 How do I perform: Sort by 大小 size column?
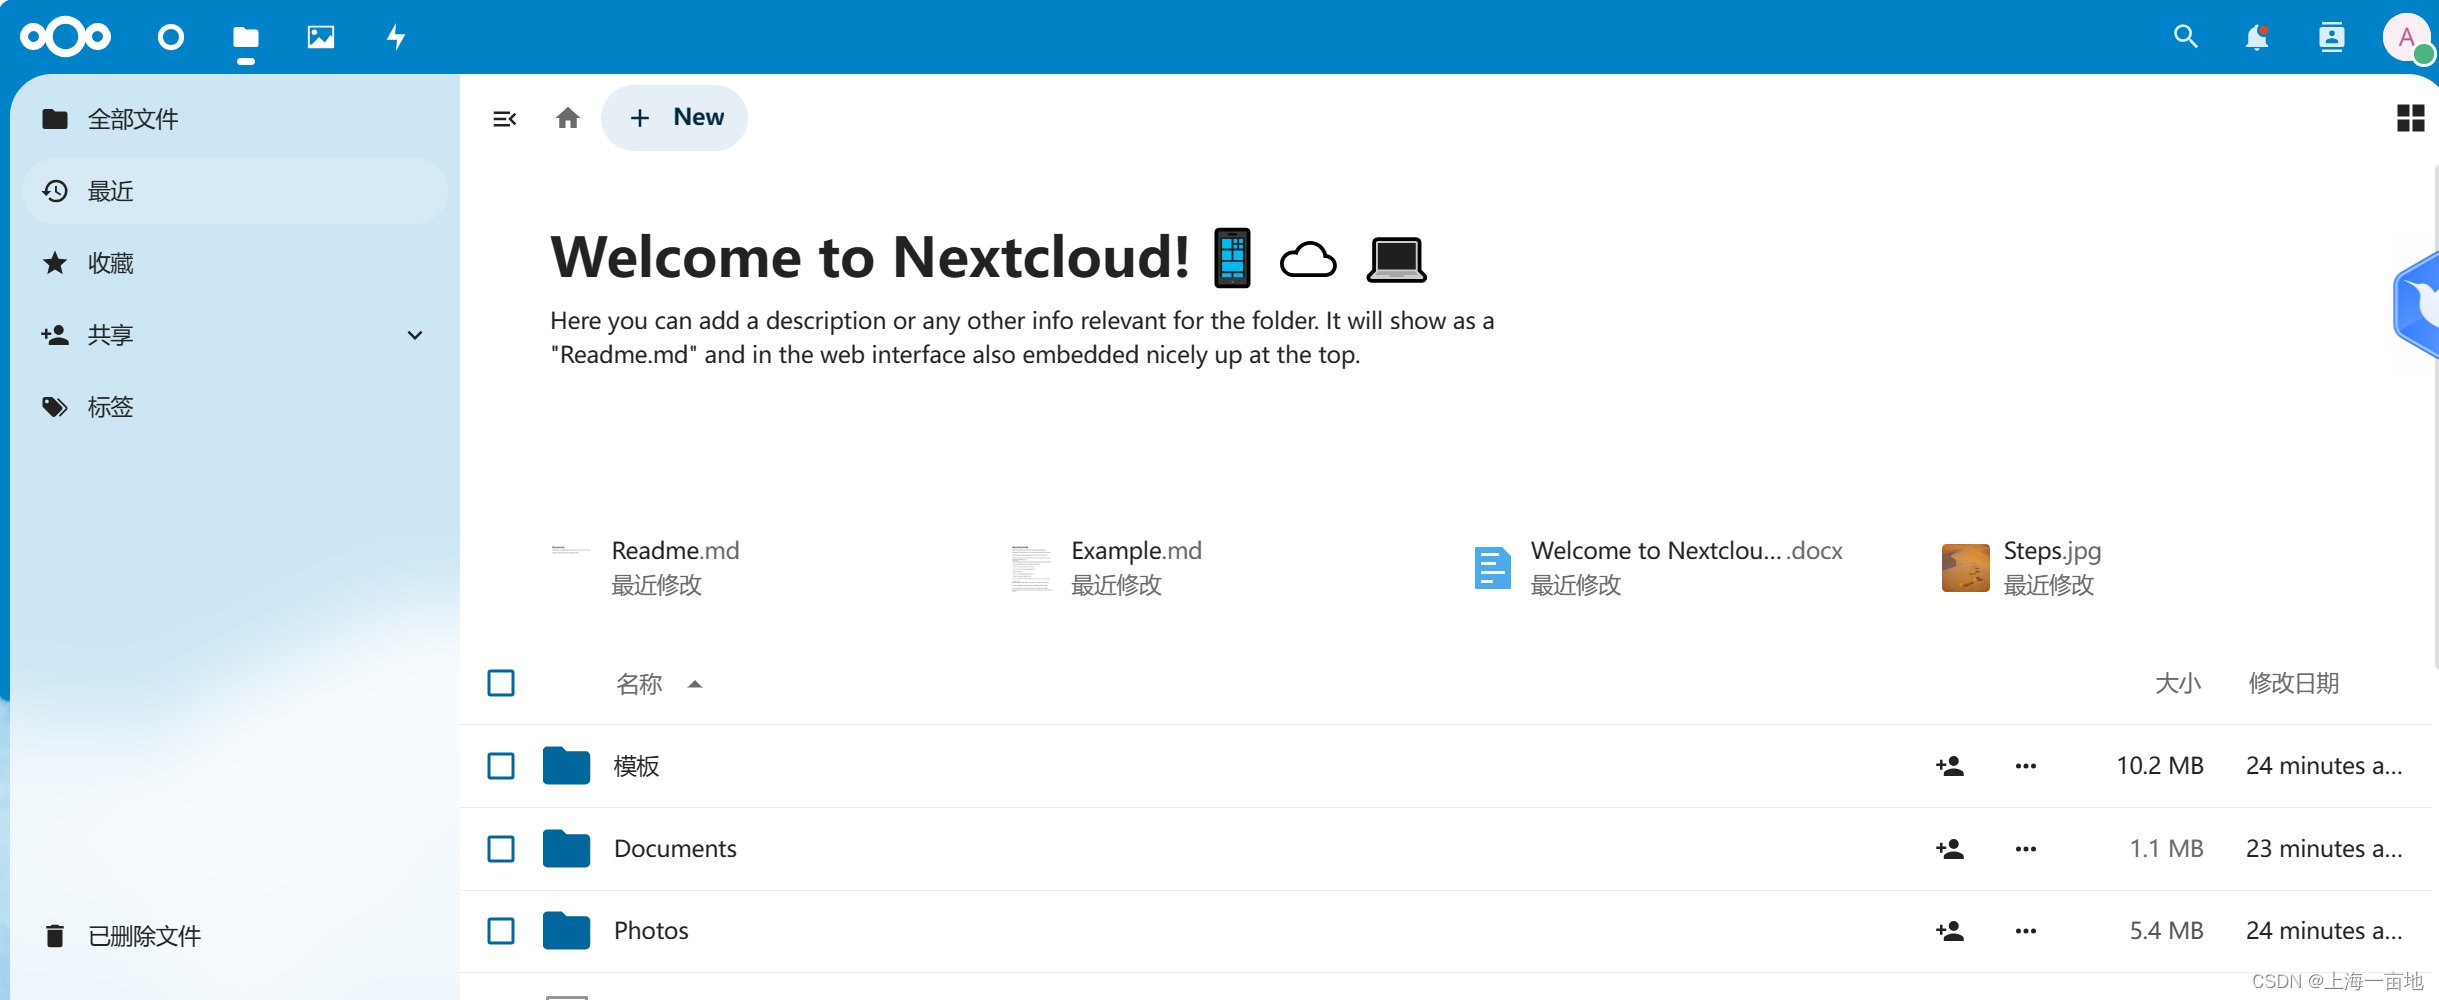(x=2178, y=683)
